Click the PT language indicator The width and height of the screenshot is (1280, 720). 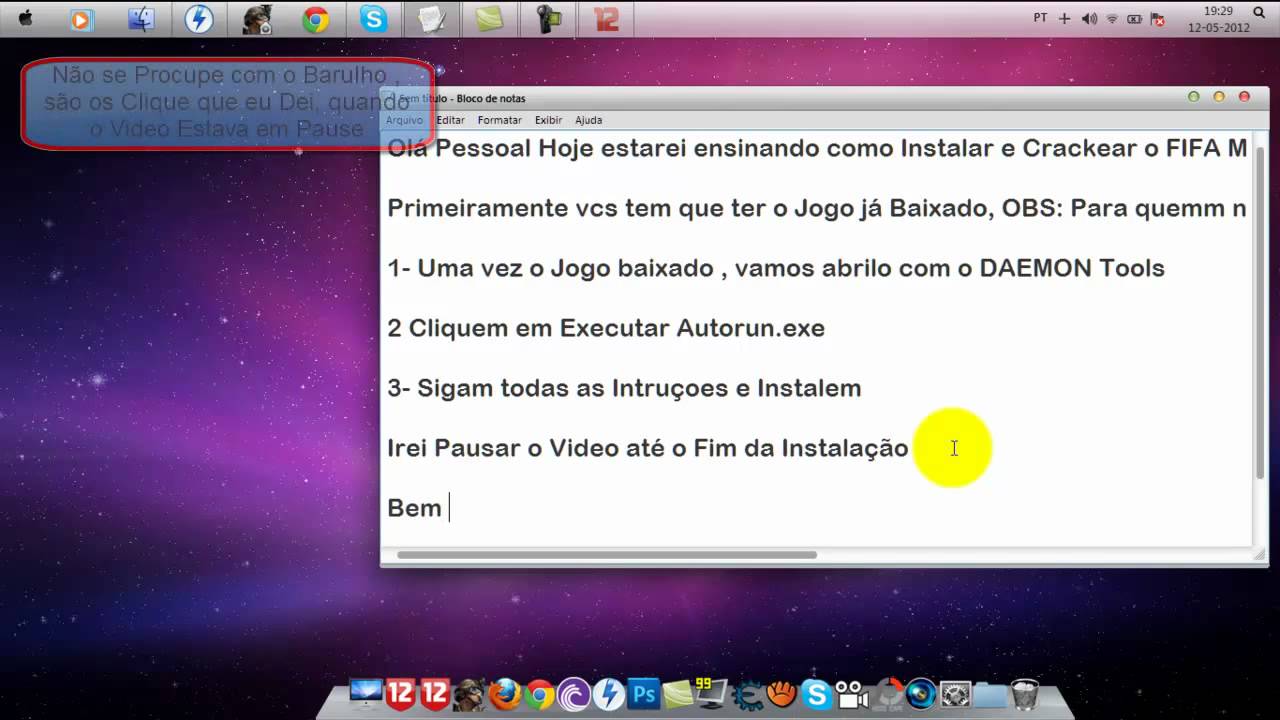[x=1040, y=18]
